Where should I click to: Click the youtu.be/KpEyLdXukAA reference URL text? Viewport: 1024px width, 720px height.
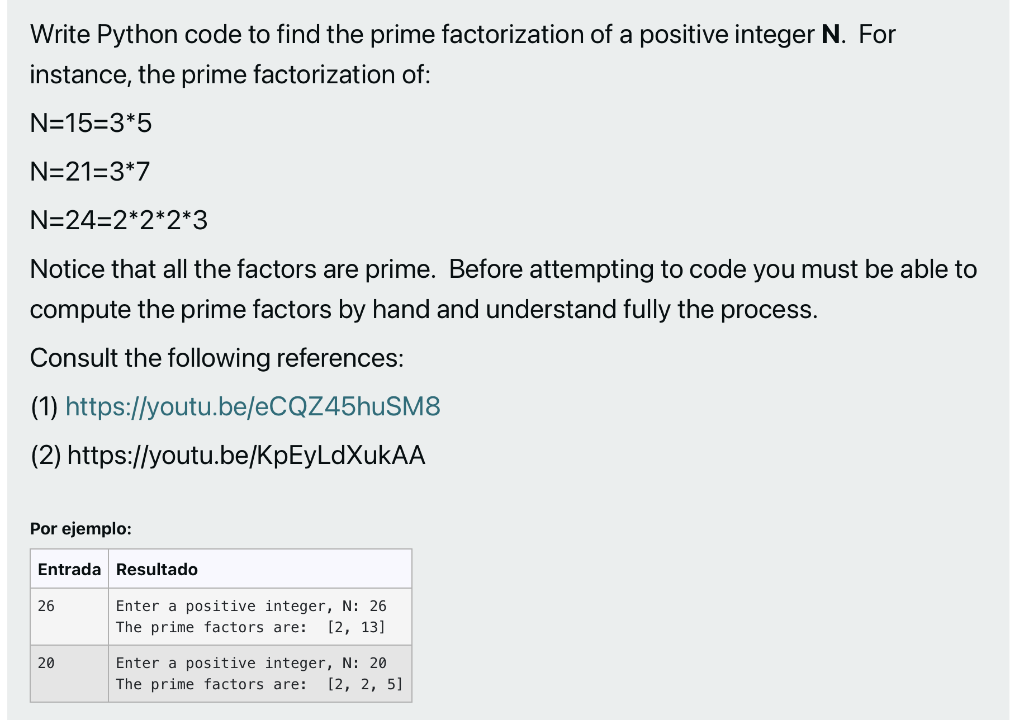coord(246,455)
